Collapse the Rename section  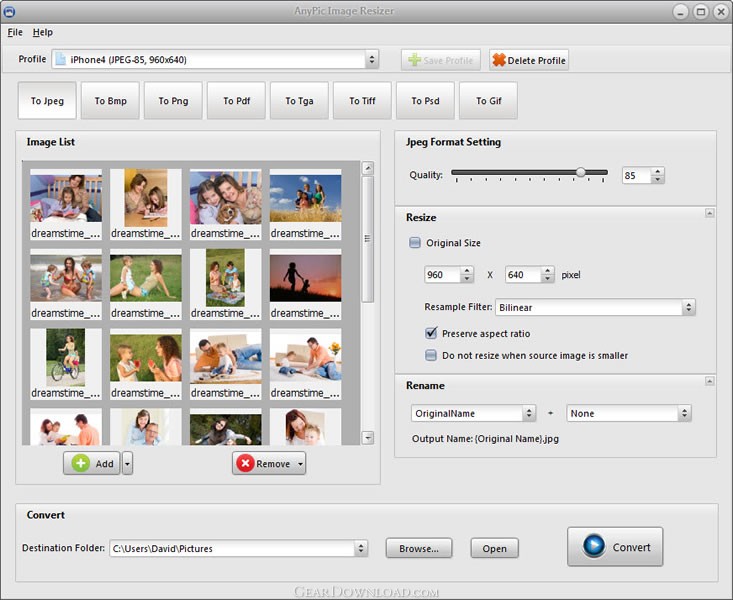click(x=709, y=381)
